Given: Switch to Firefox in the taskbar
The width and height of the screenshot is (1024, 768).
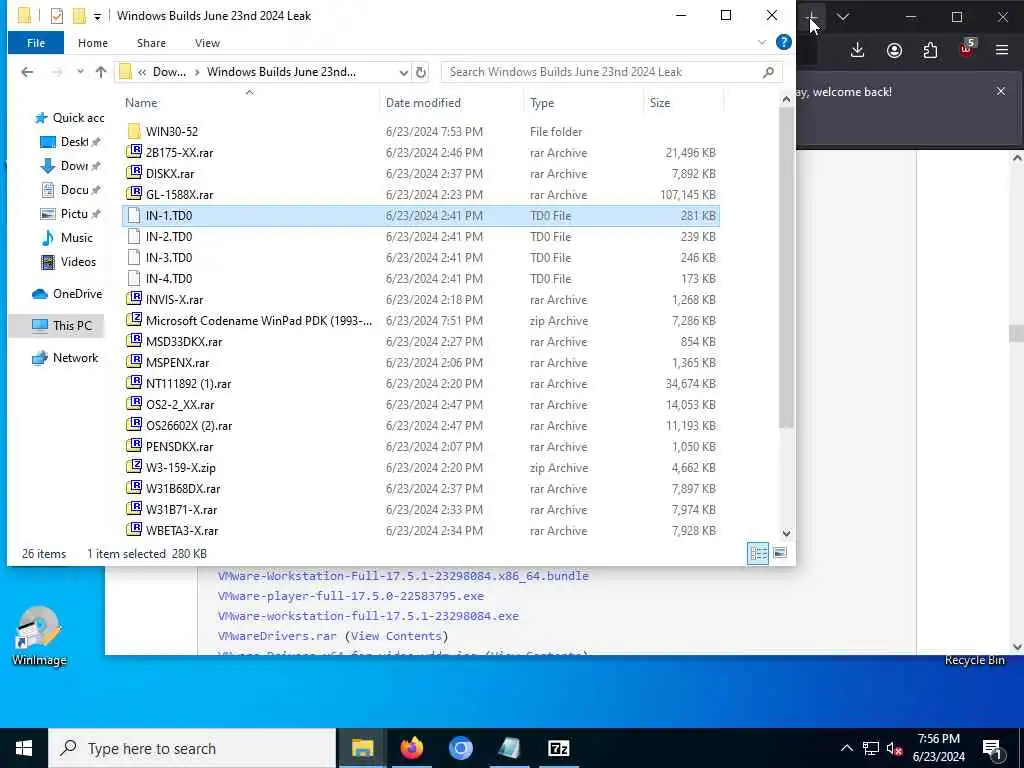Looking at the screenshot, I should (411, 748).
